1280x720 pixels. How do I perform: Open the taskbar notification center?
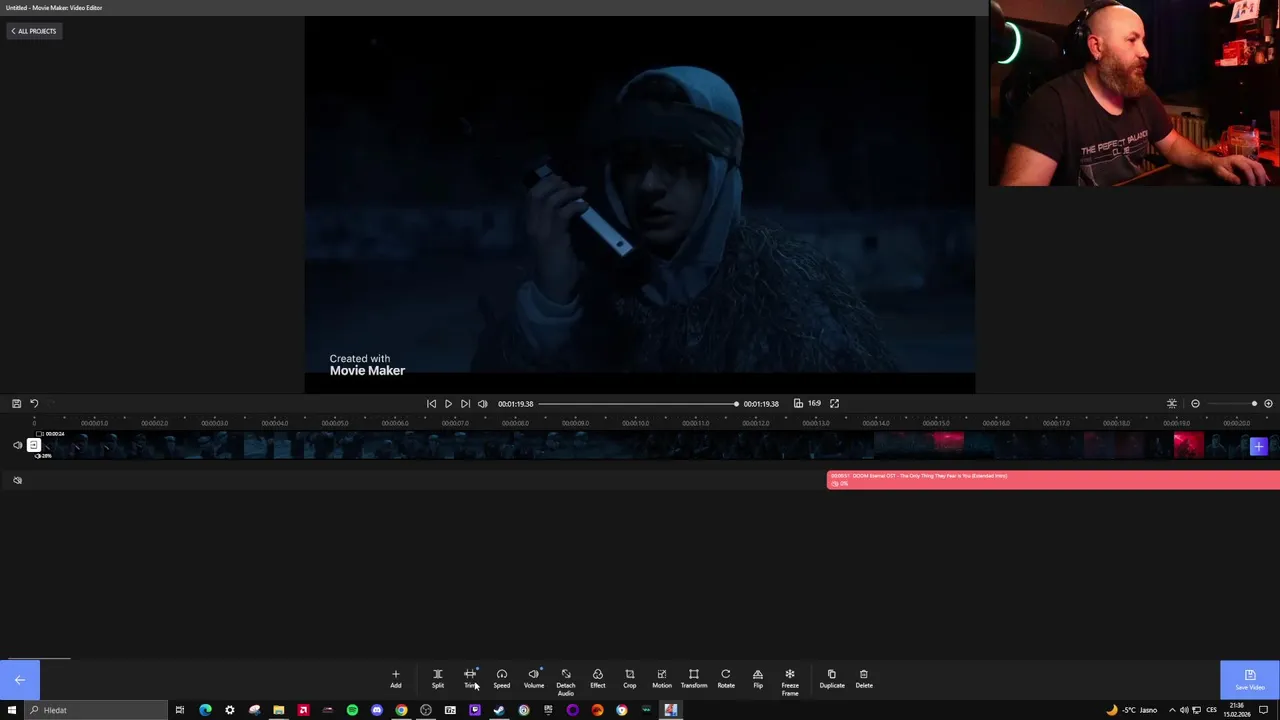(x=1263, y=710)
